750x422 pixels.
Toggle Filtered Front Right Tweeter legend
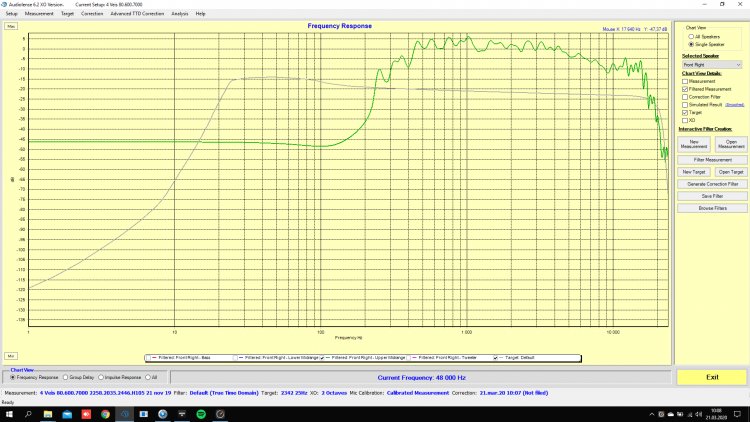[x=408, y=358]
